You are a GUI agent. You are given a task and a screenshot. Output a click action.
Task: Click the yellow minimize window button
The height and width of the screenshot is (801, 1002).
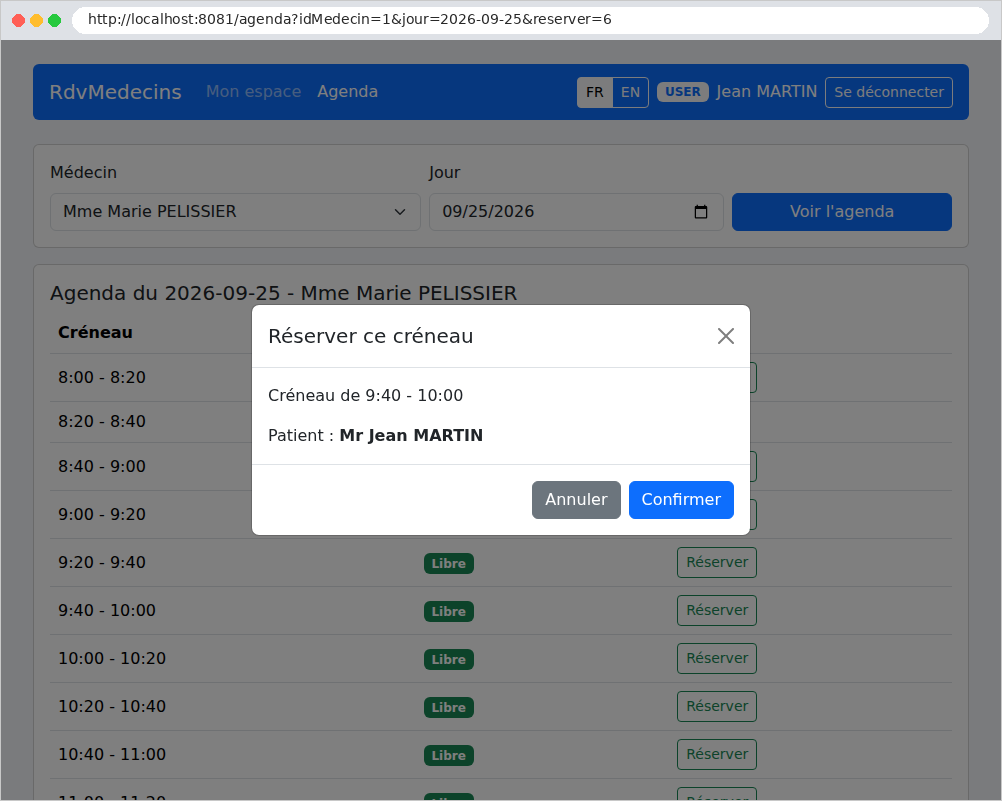coord(36,20)
